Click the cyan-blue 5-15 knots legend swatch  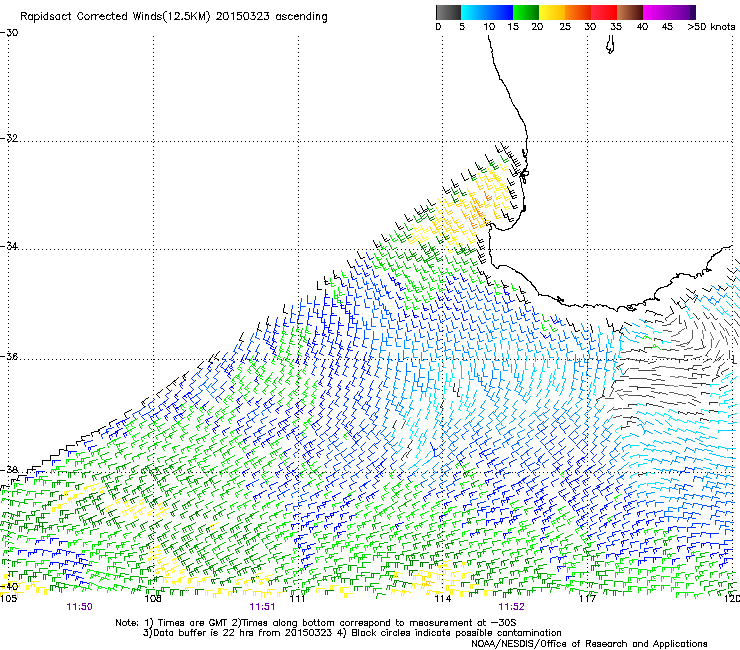point(487,12)
